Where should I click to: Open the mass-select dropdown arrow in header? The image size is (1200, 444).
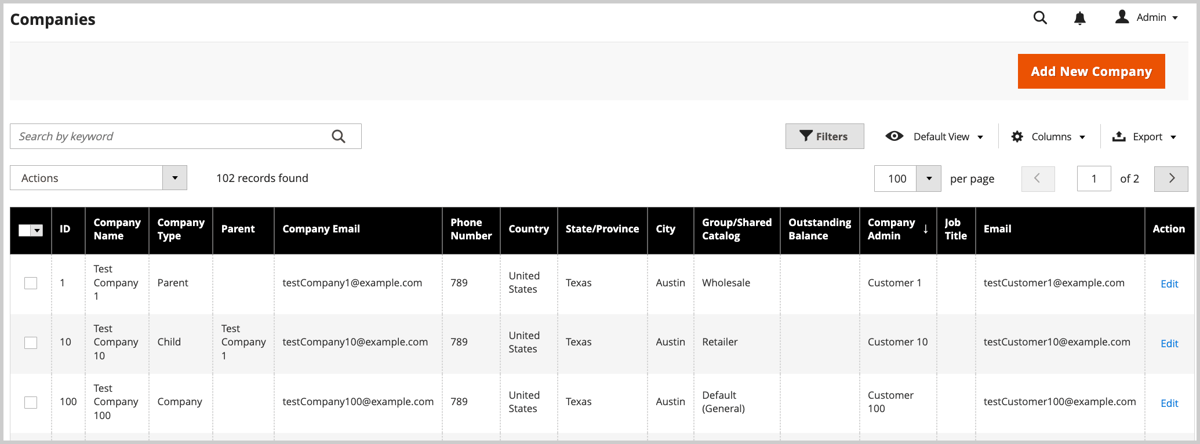37,230
